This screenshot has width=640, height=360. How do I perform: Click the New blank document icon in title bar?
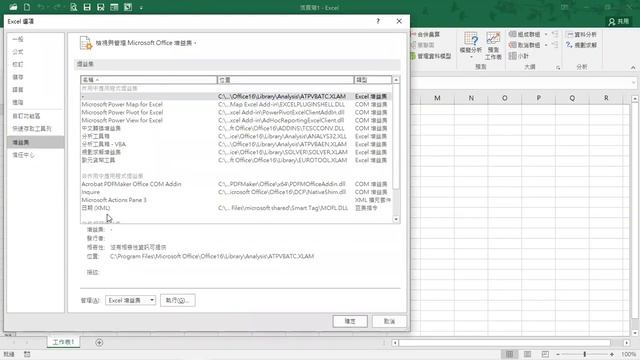coord(27,7)
